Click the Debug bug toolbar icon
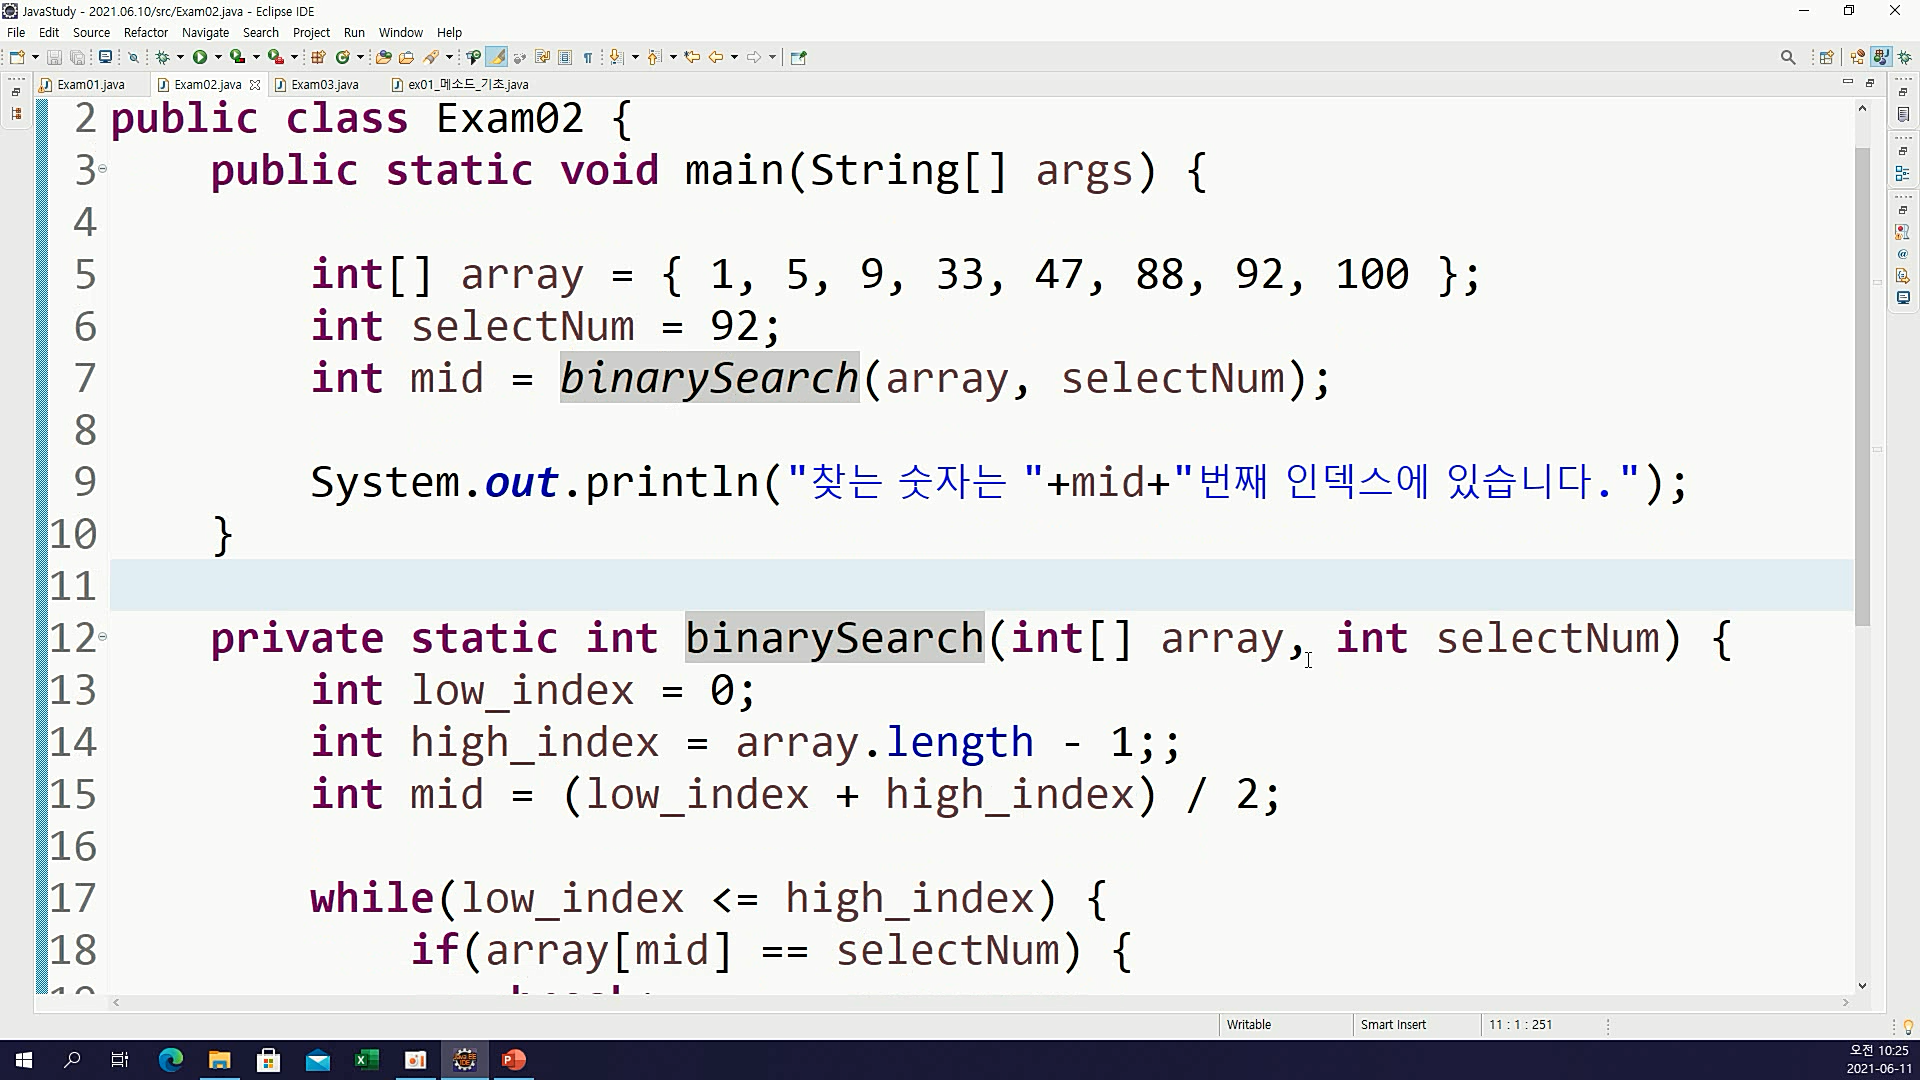The height and width of the screenshot is (1080, 1920). pyautogui.click(x=163, y=57)
